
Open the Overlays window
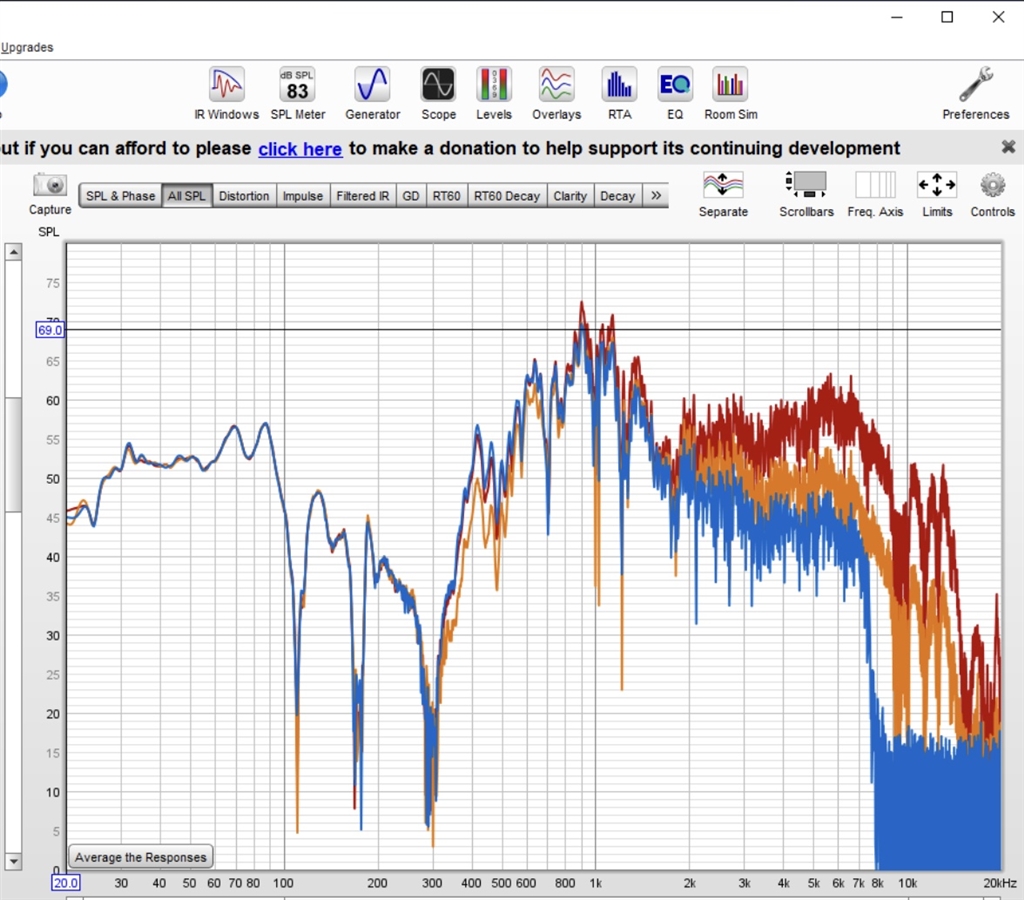pos(556,93)
